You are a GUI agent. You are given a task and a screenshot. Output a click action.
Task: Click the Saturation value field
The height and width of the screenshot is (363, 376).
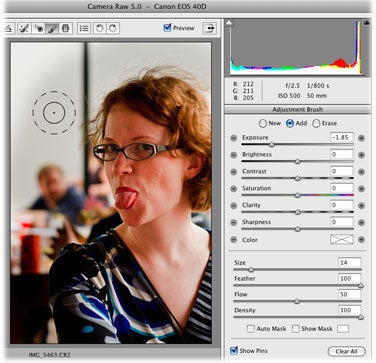pyautogui.click(x=342, y=188)
